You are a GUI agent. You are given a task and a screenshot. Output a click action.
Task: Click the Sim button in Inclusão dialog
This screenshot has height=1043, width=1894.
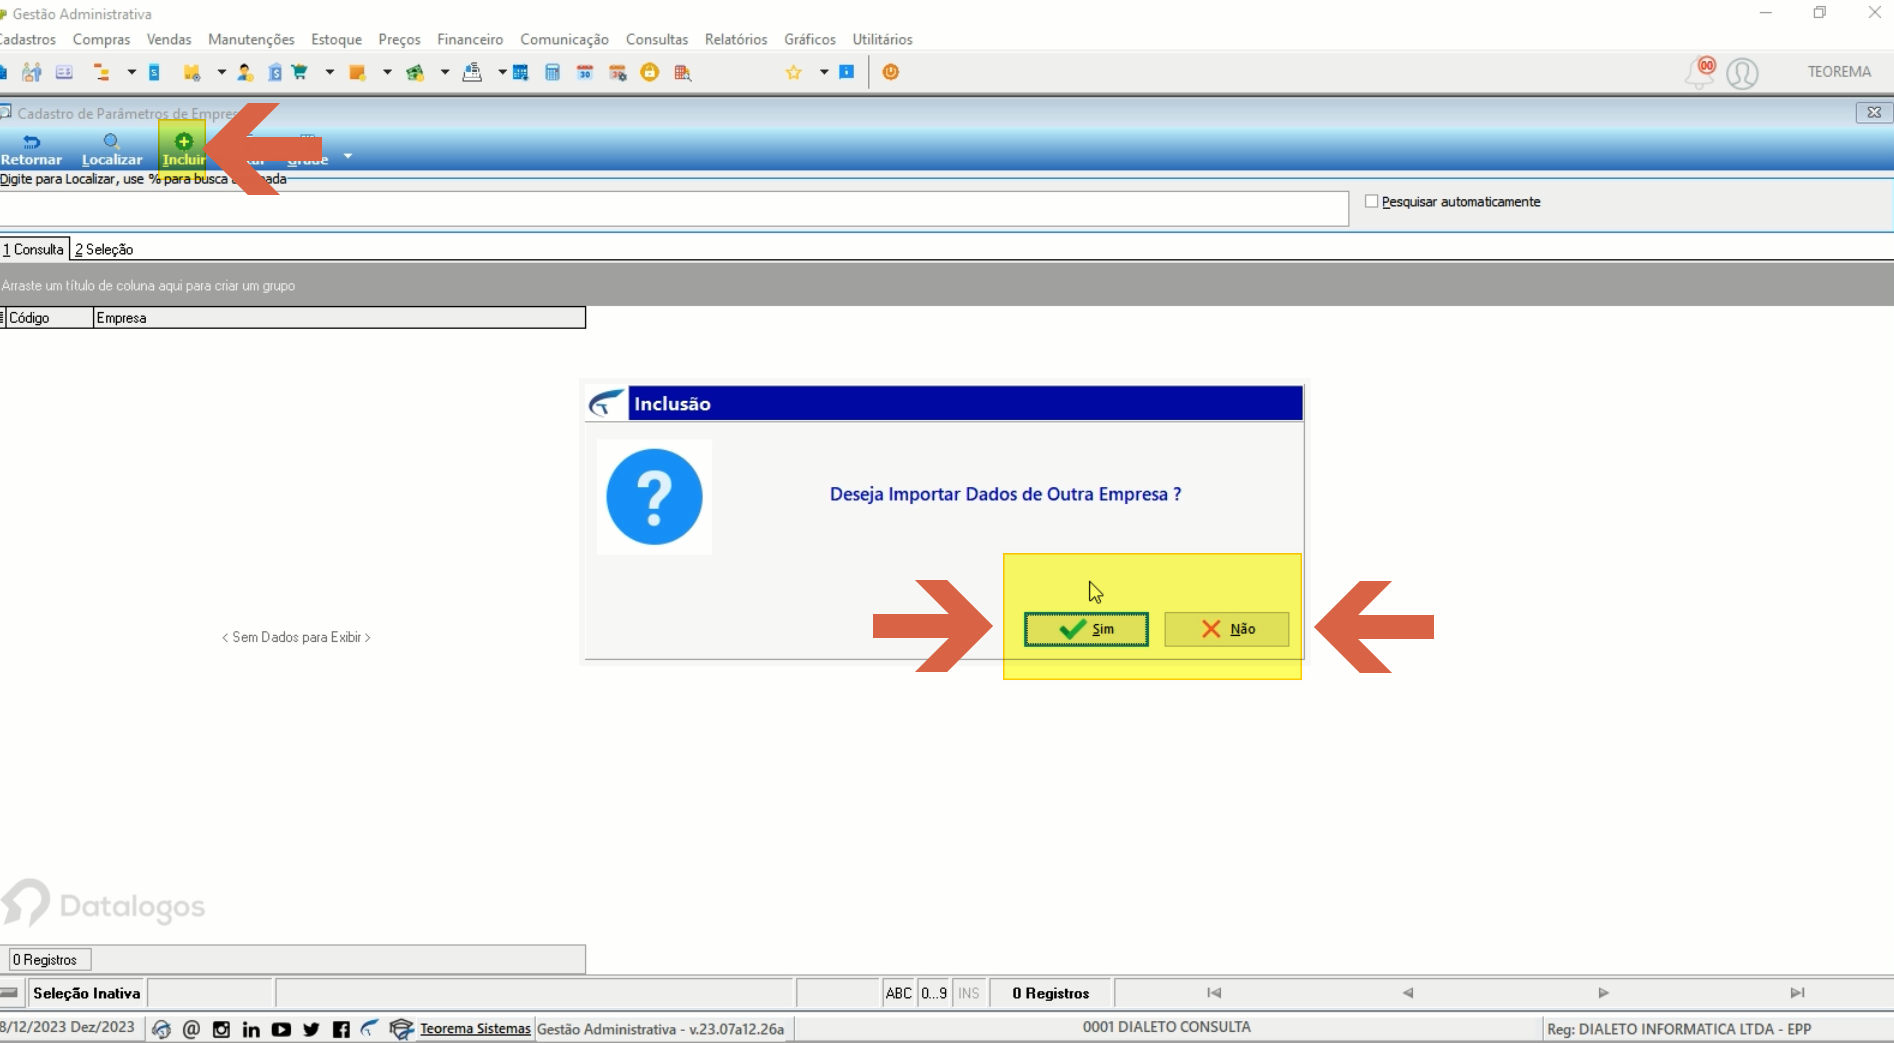pos(1086,629)
